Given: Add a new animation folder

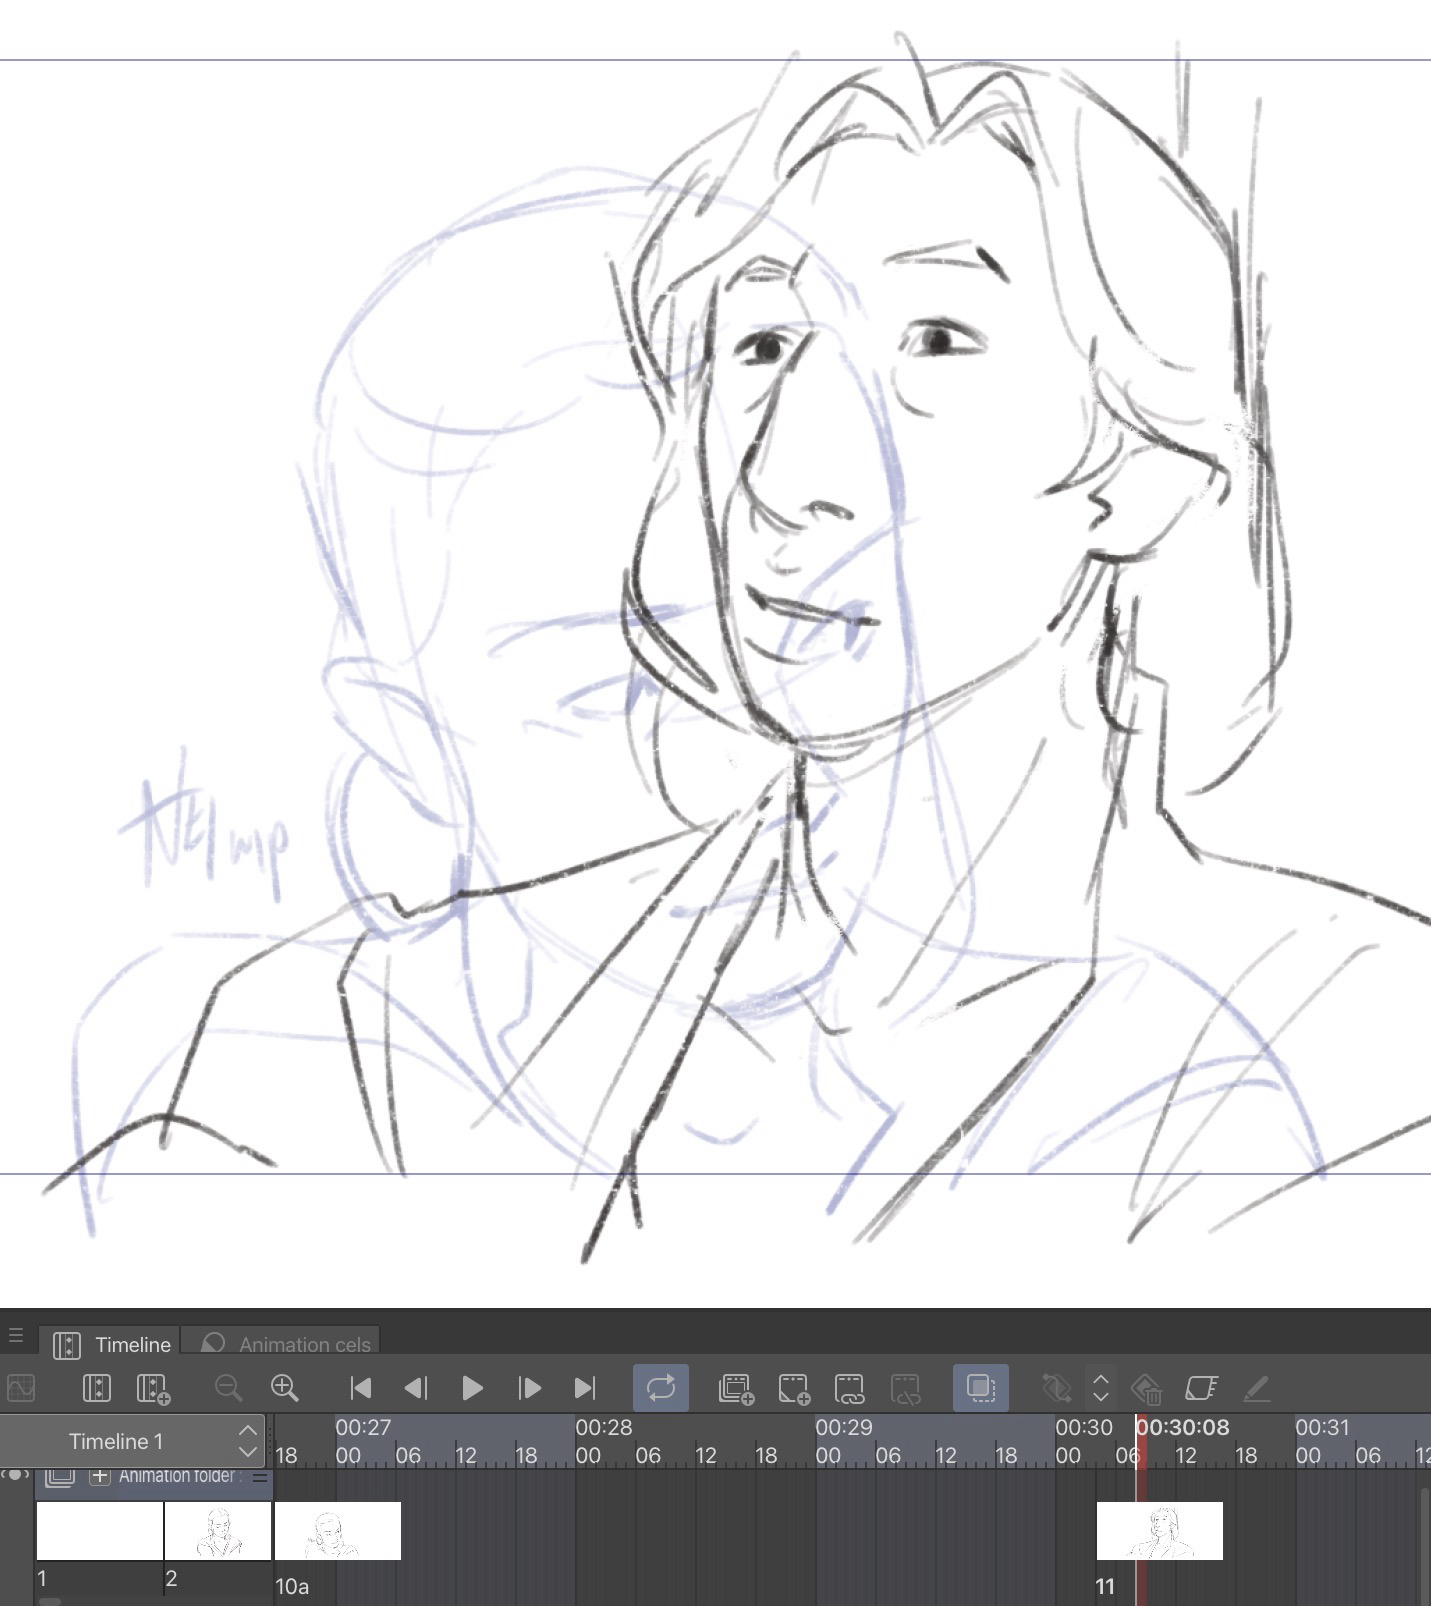Looking at the screenshot, I should click(736, 1388).
